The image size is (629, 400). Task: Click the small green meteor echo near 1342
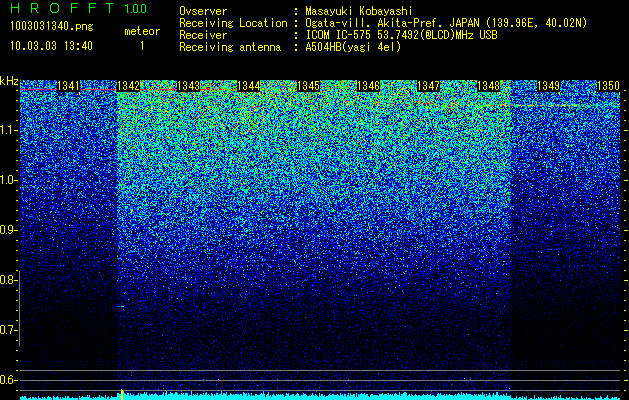(121, 307)
